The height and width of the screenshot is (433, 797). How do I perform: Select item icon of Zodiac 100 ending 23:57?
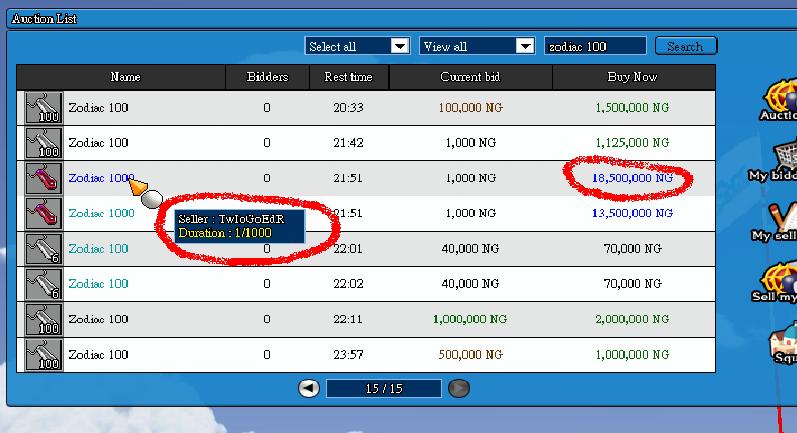point(43,355)
